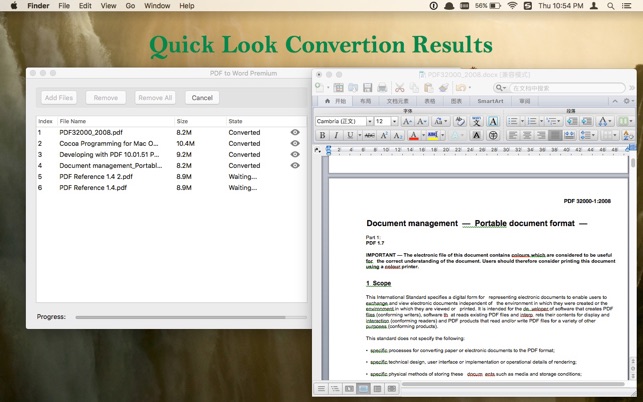Click the font color red A swatch
The height and width of the screenshot is (402, 643).
pyautogui.click(x=414, y=135)
